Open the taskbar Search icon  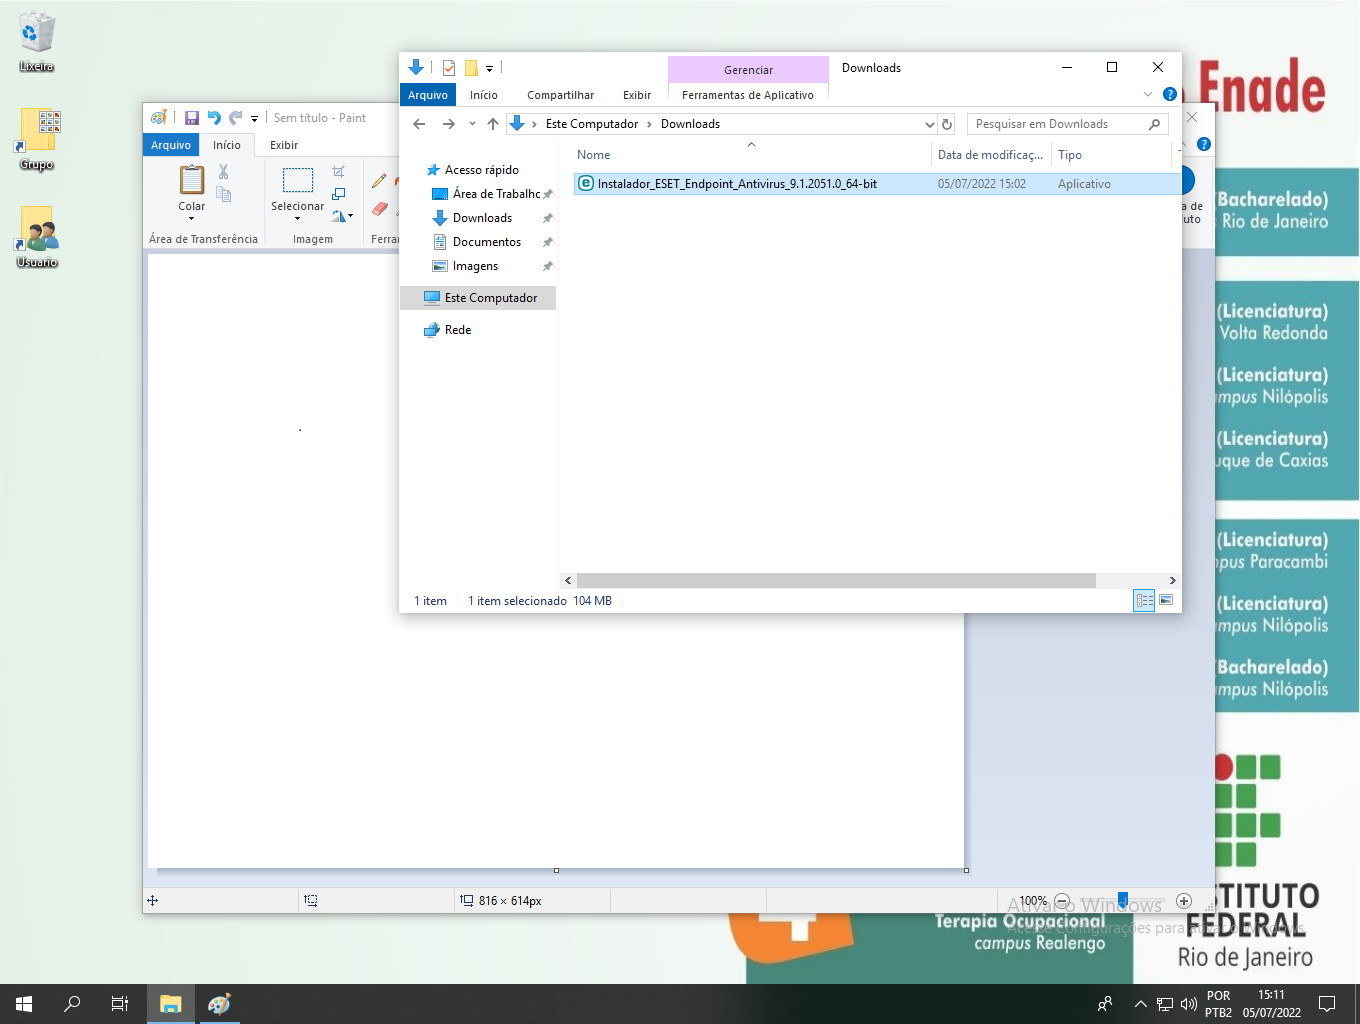pos(72,1004)
